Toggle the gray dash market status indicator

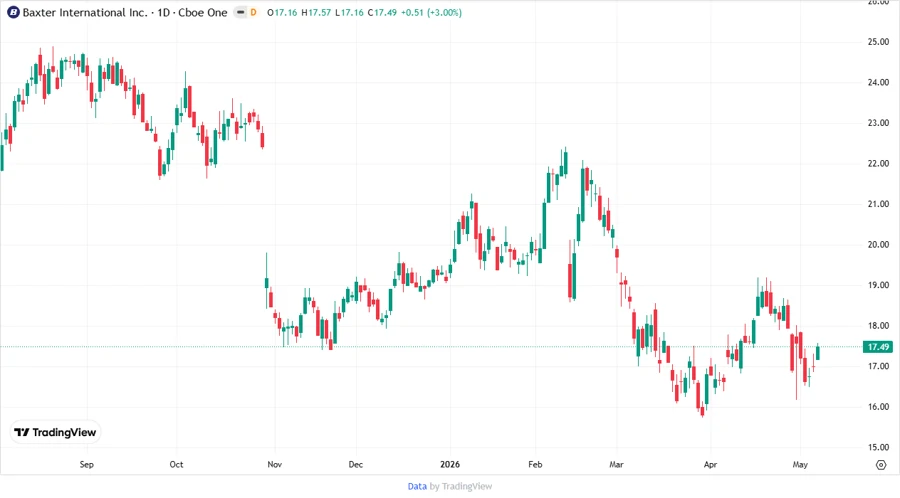241,12
